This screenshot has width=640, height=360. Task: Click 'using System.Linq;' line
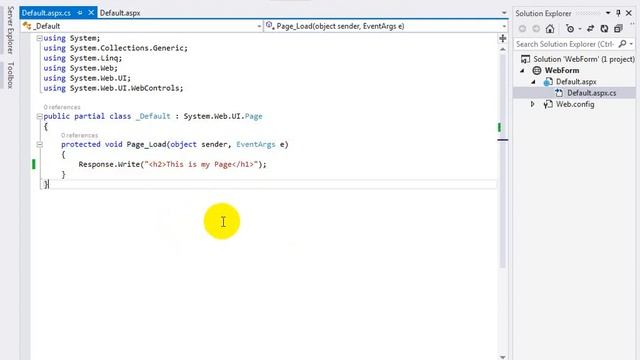(x=83, y=58)
